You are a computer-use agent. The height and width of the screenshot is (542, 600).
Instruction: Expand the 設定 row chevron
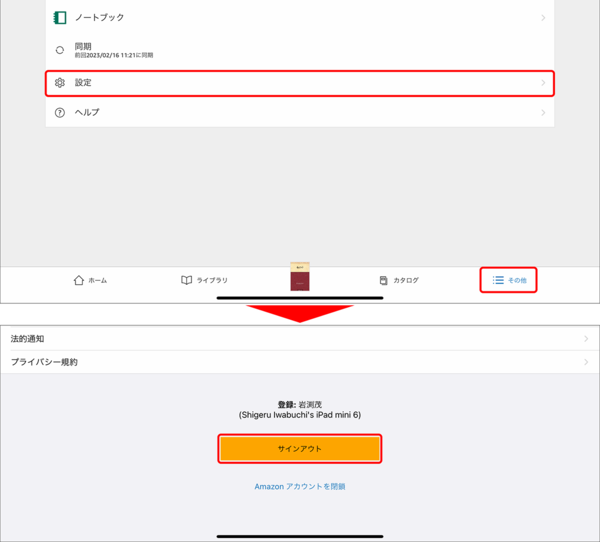pos(543,83)
